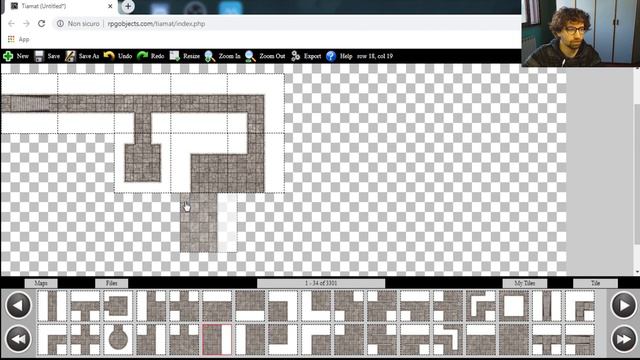This screenshot has width=640, height=360.
Task: Click the address bar URL rpgobjects.com
Action: (x=156, y=24)
